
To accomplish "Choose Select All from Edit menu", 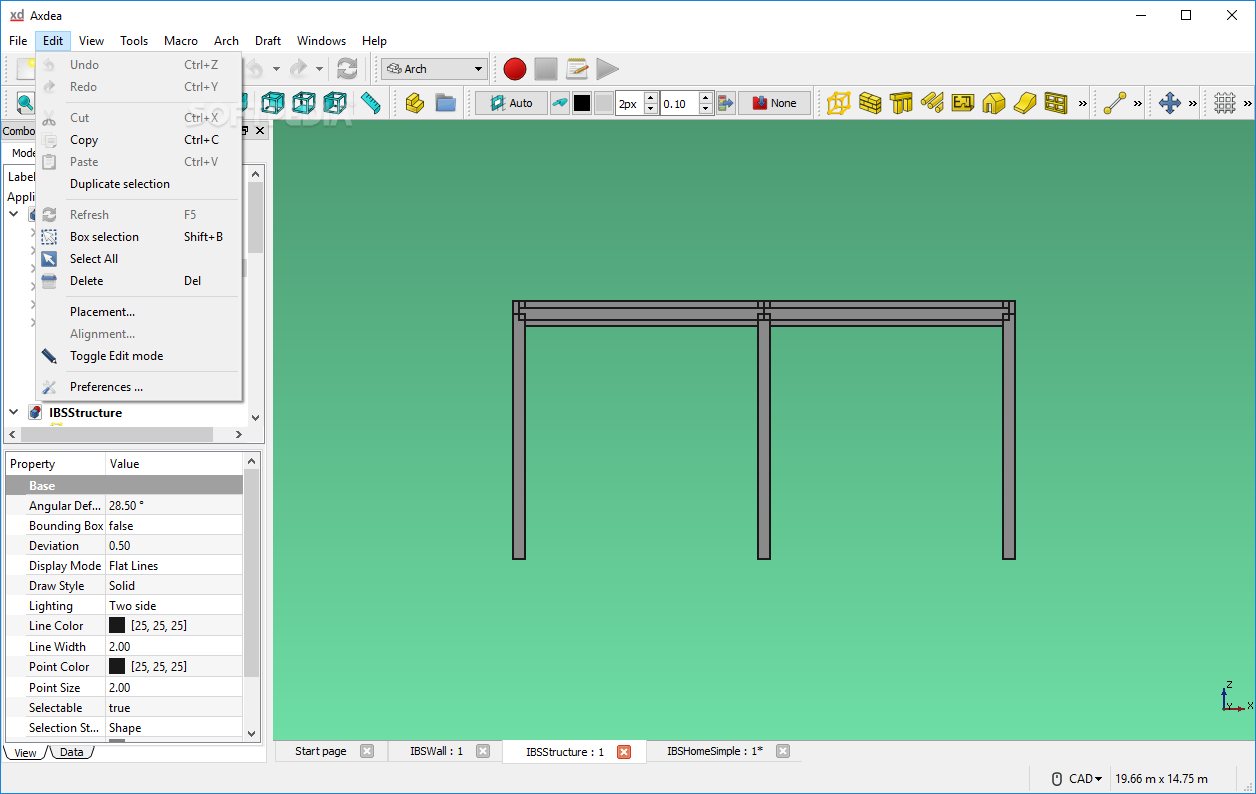I will [x=138, y=259].
